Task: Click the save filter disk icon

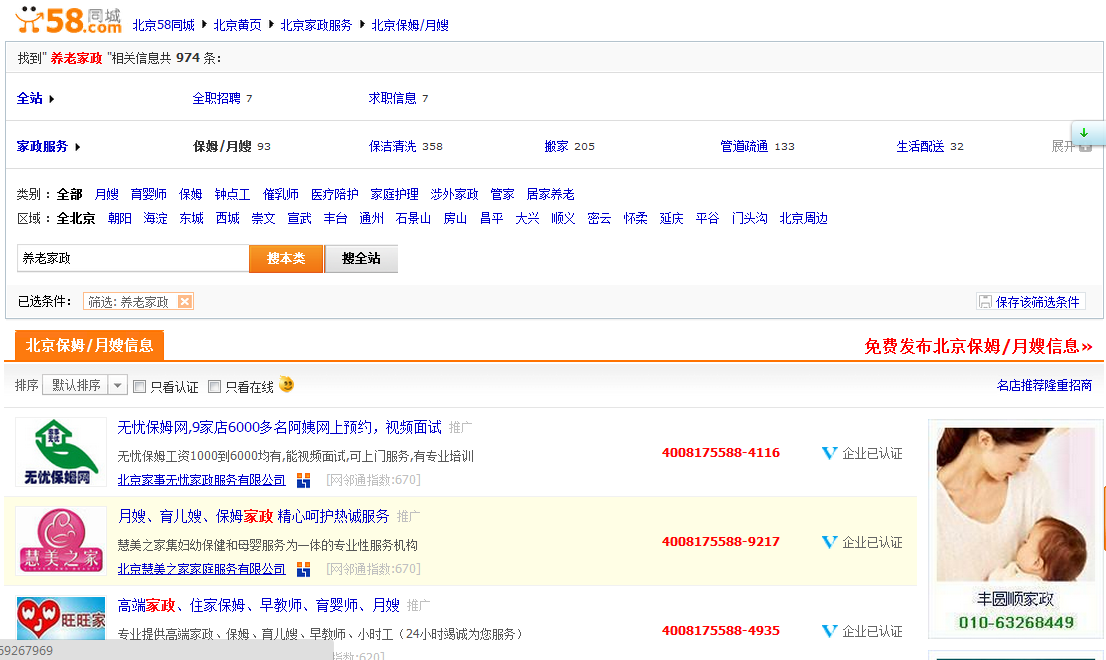Action: pos(985,302)
